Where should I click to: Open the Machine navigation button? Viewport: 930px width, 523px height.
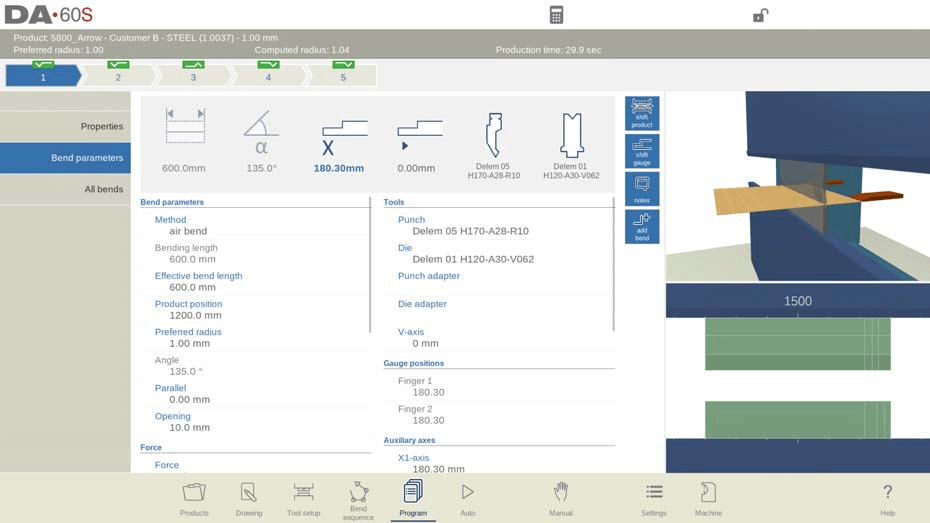(x=708, y=499)
